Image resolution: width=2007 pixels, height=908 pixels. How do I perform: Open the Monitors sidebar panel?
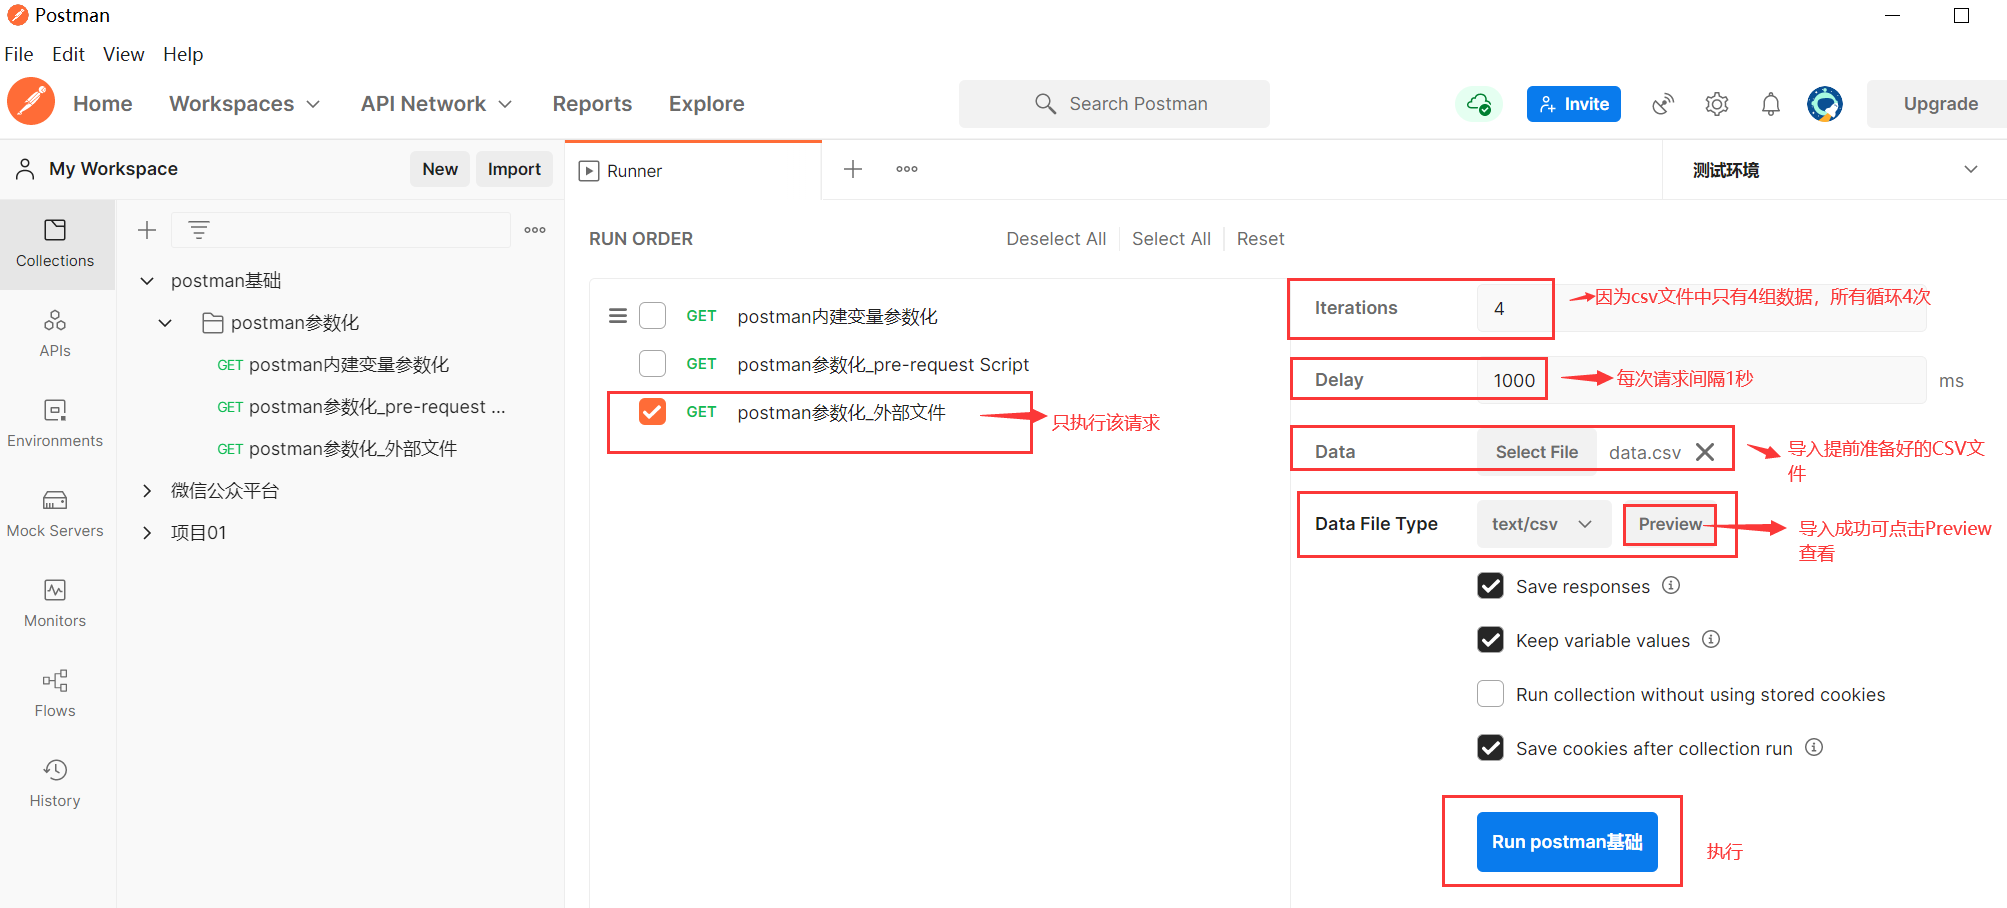(55, 604)
